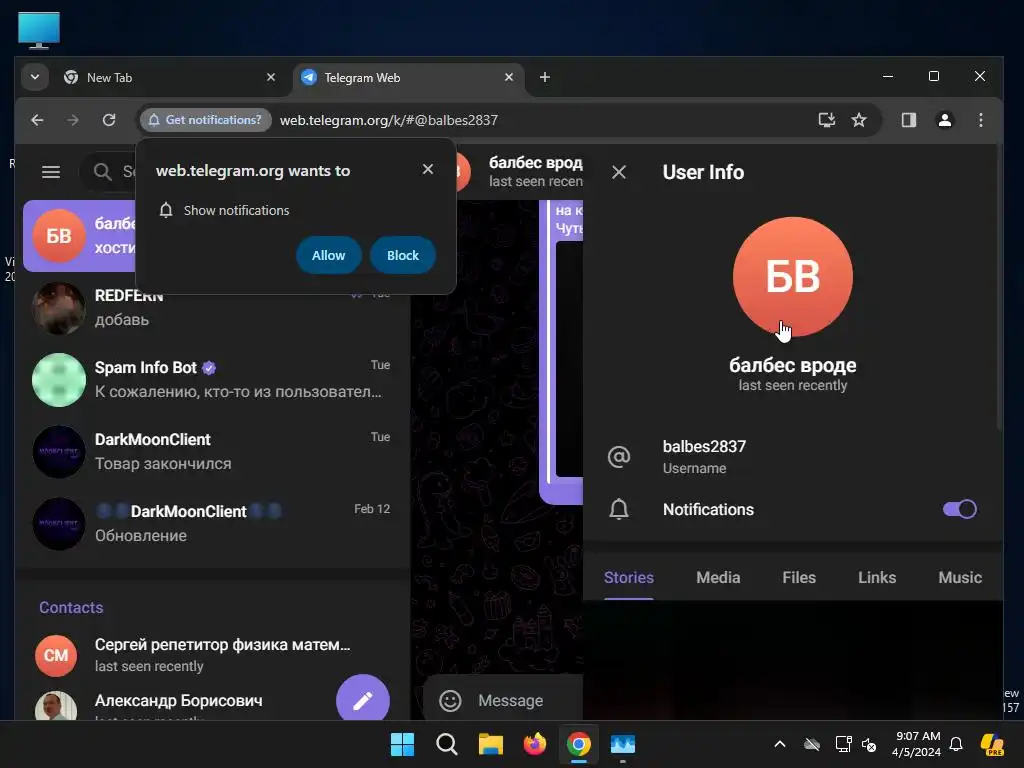Open the notification center bell in taskbar
1024x768 pixels.
(x=956, y=744)
